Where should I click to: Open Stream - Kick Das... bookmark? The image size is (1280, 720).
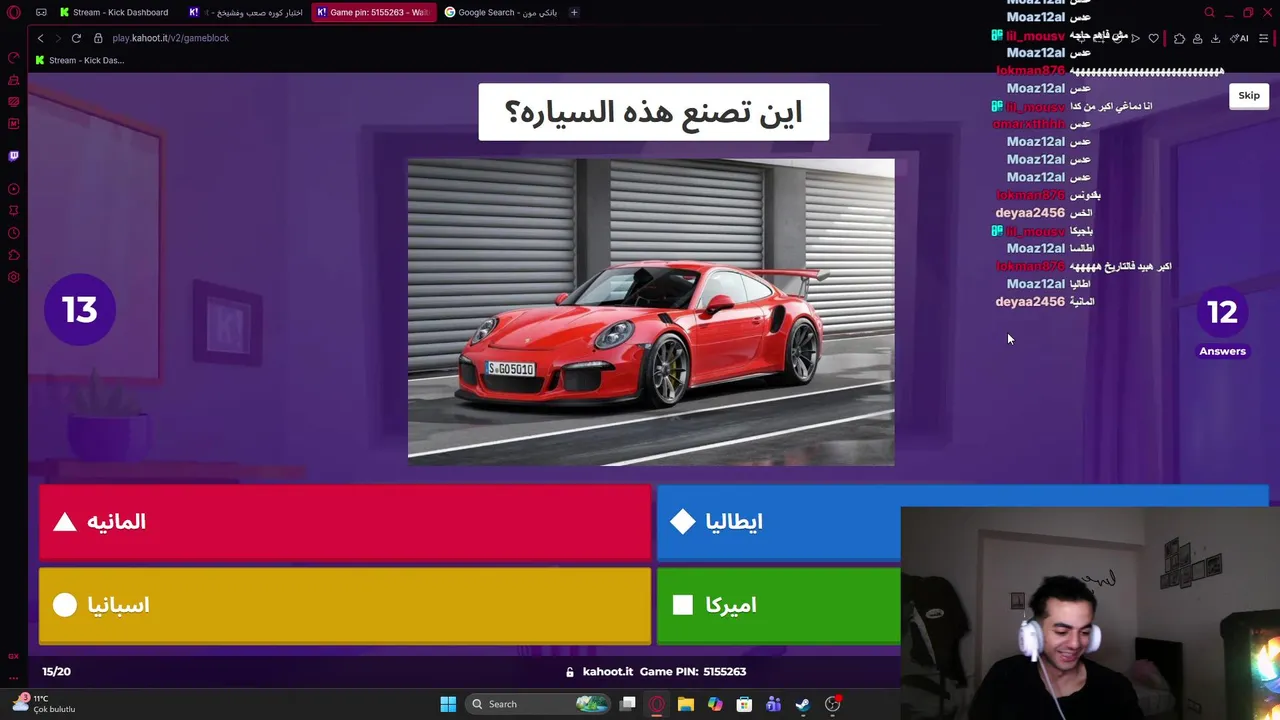(x=80, y=60)
